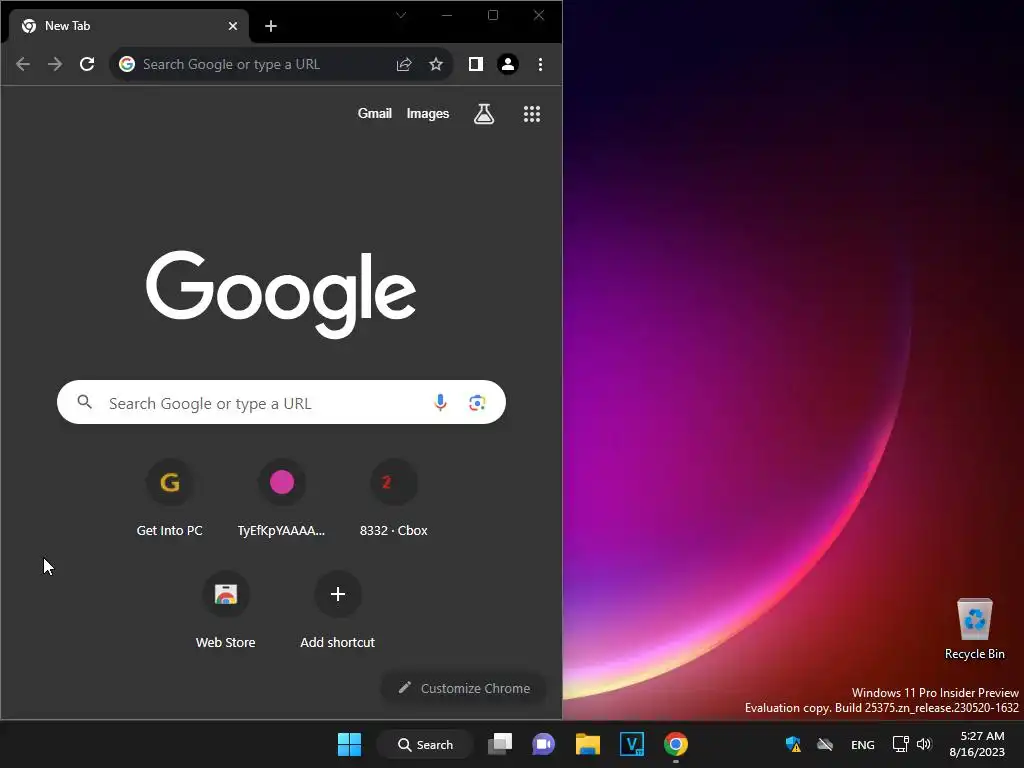Open the clock showing 5:27 AM
This screenshot has width=1024, height=768.
[976, 744]
